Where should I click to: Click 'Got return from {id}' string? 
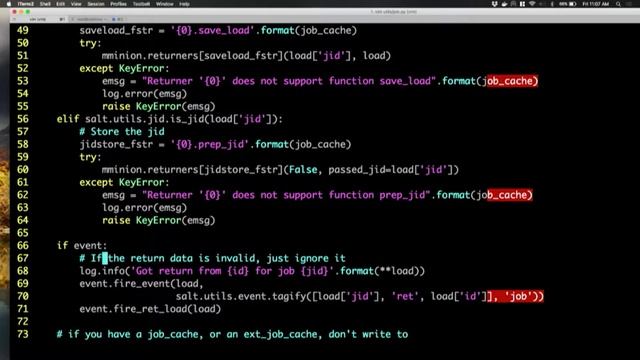point(192,271)
